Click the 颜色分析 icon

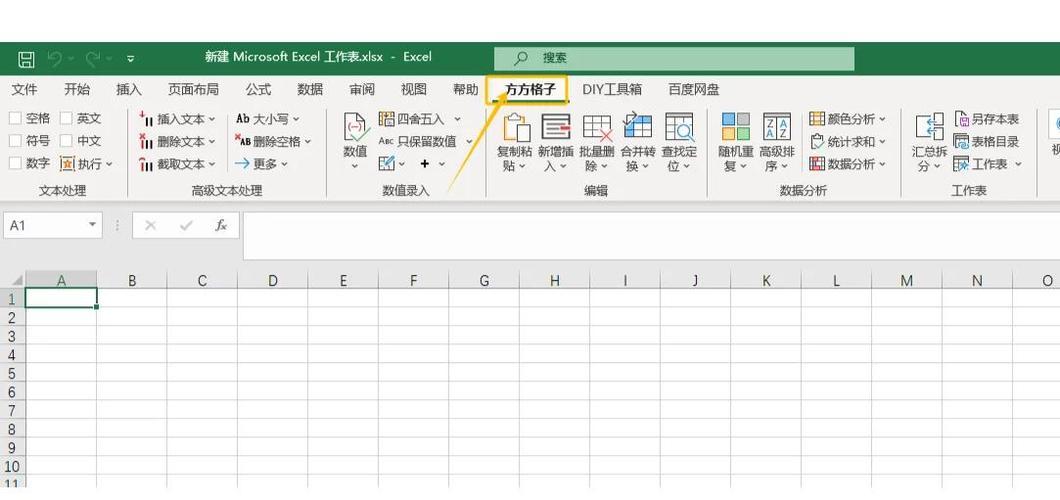tap(817, 119)
